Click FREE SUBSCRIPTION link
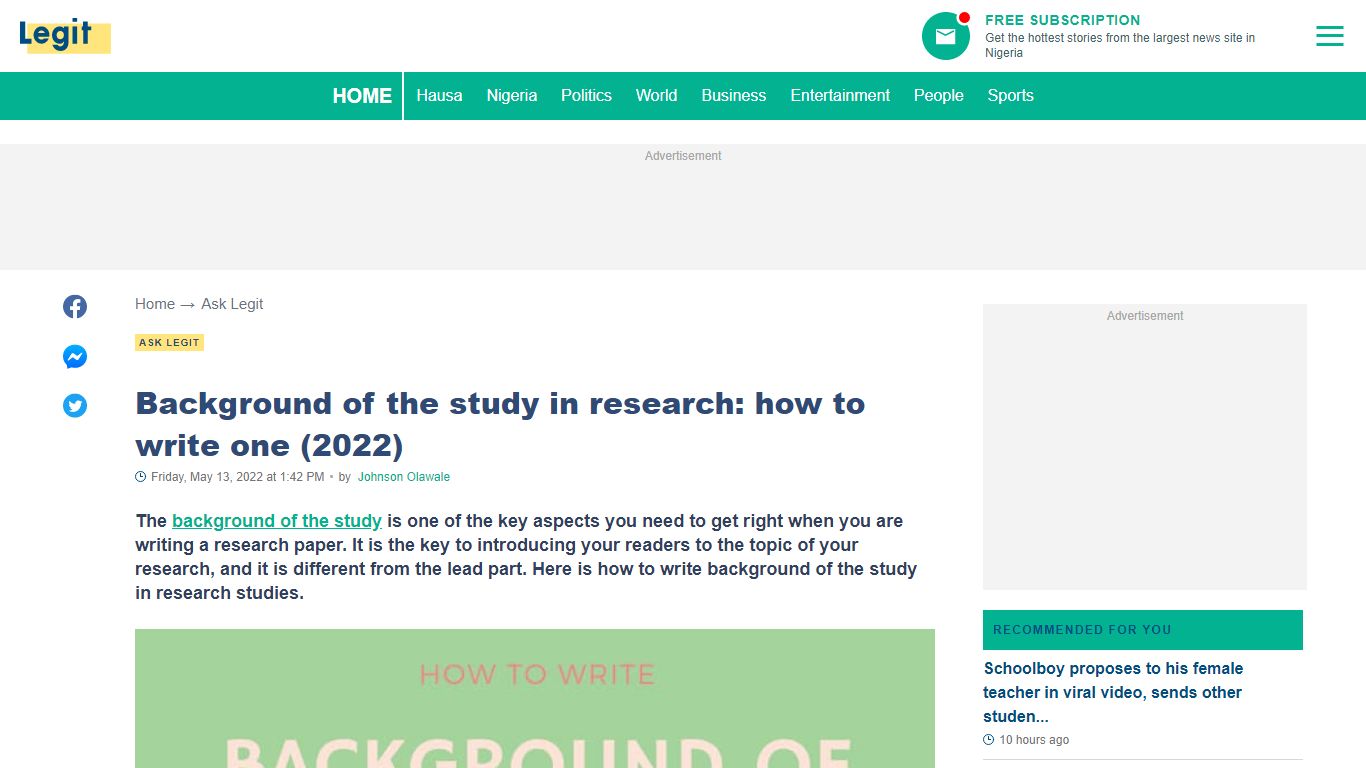The height and width of the screenshot is (768, 1366). [x=1062, y=20]
